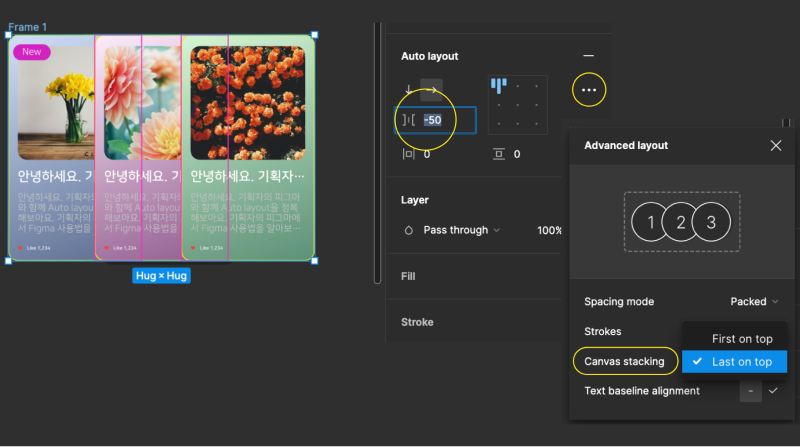Click the Hug × Hug size label
The width and height of the screenshot is (800, 447).
161,276
